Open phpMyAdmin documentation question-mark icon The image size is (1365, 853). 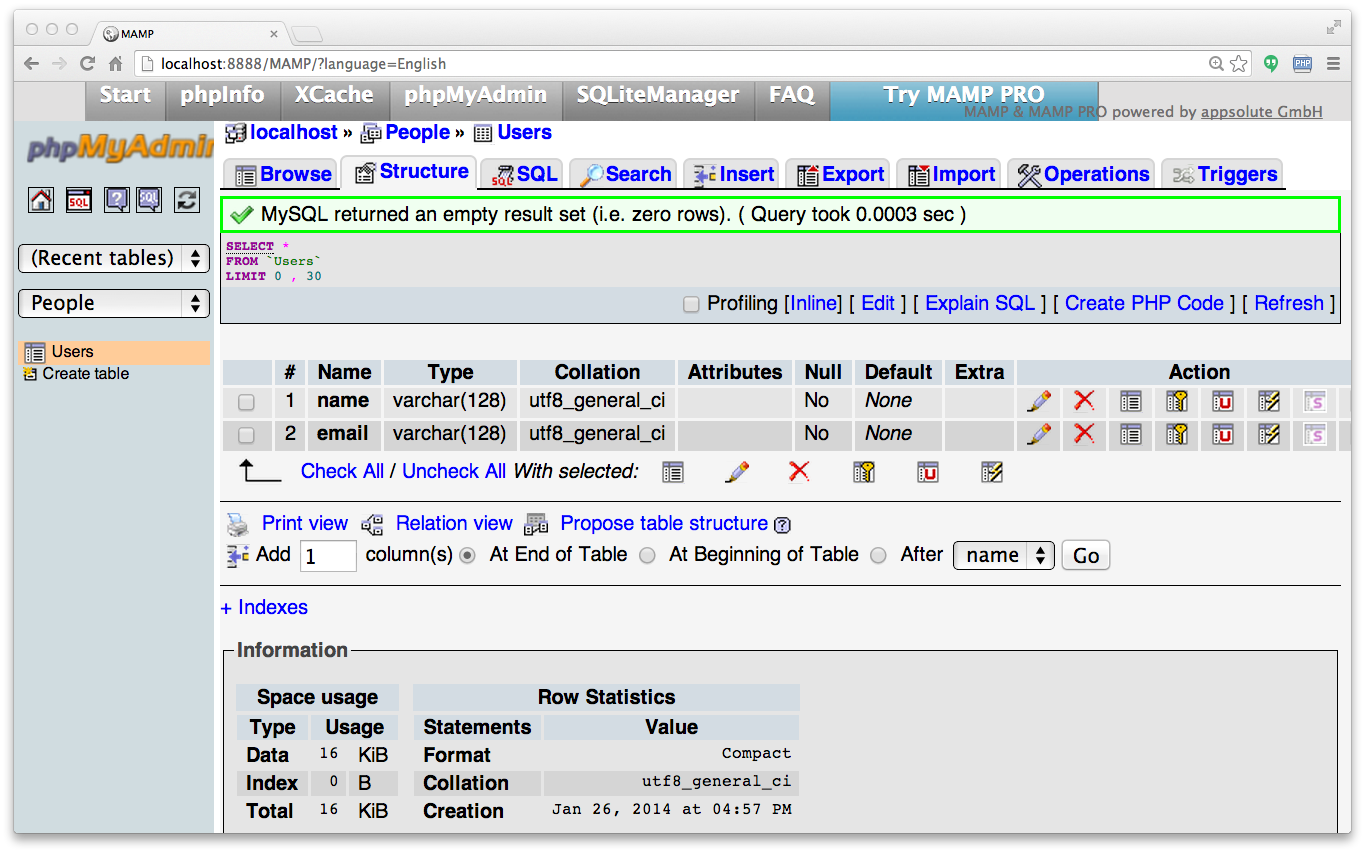pyautogui.click(x=116, y=199)
